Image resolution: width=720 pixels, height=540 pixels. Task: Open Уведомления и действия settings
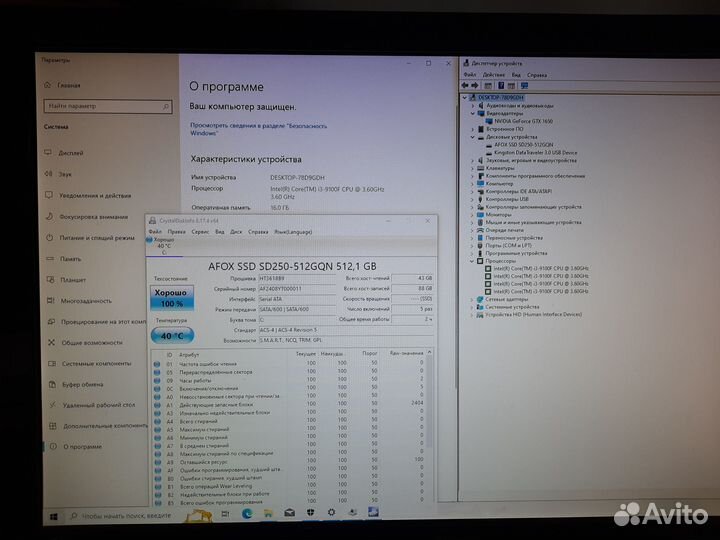pos(88,196)
